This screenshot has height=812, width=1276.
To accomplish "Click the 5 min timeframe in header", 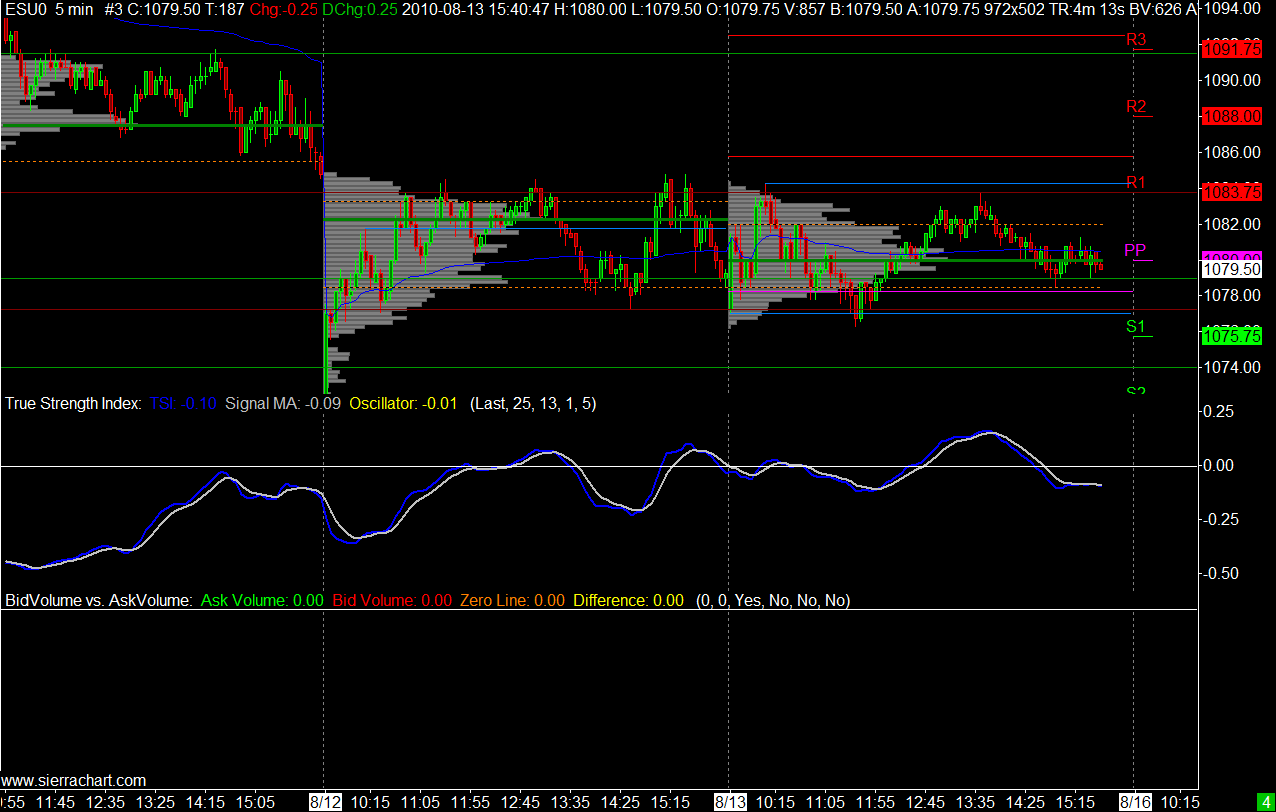I will 75,10.
